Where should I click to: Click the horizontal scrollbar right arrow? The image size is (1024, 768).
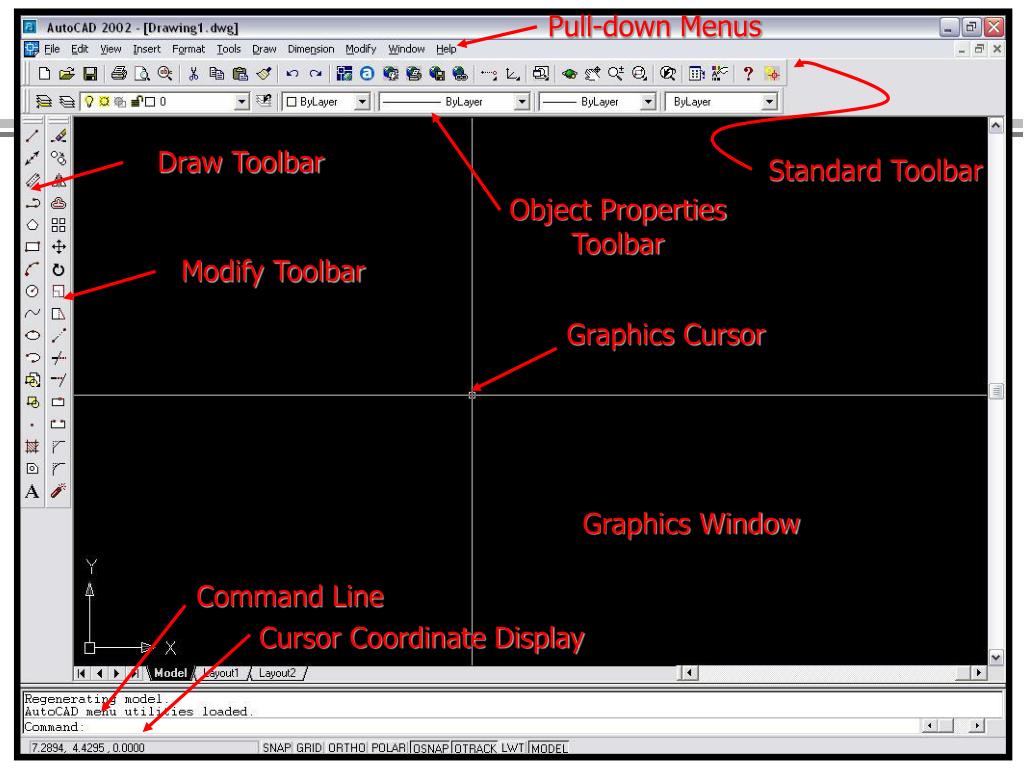[x=978, y=673]
